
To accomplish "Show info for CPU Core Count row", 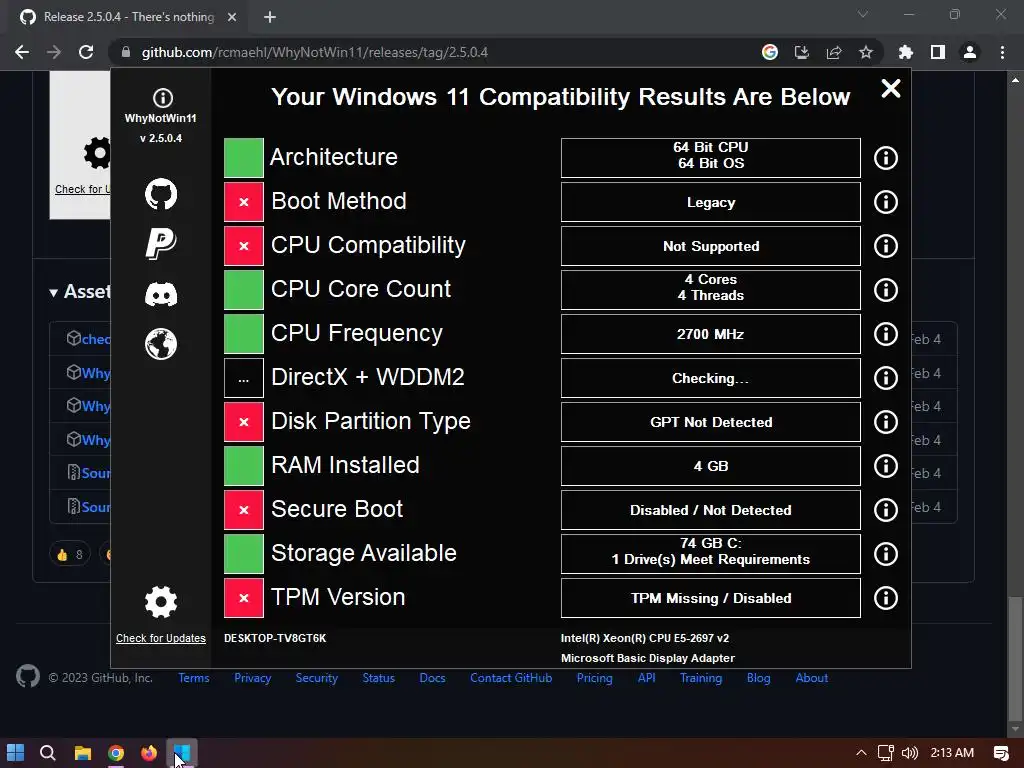I will click(886, 289).
